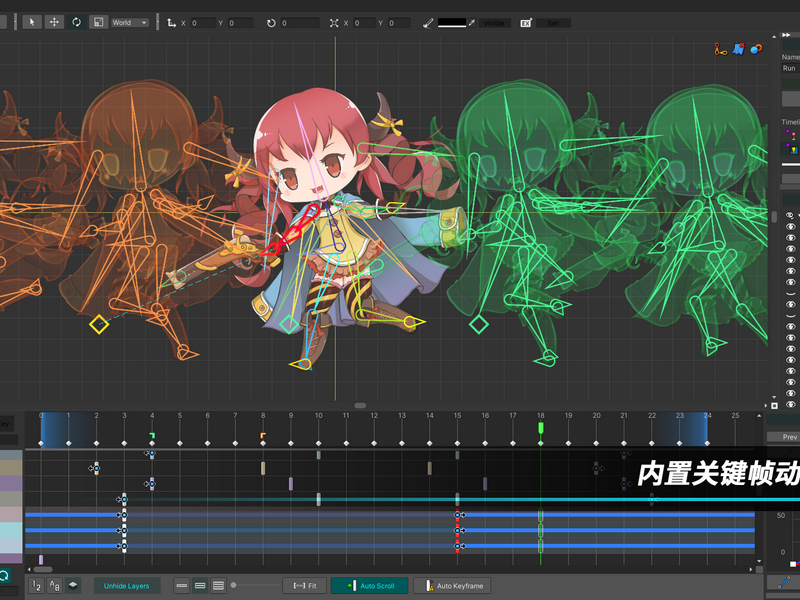Click the Set button in toolbar
The height and width of the screenshot is (600, 800).
click(x=553, y=23)
